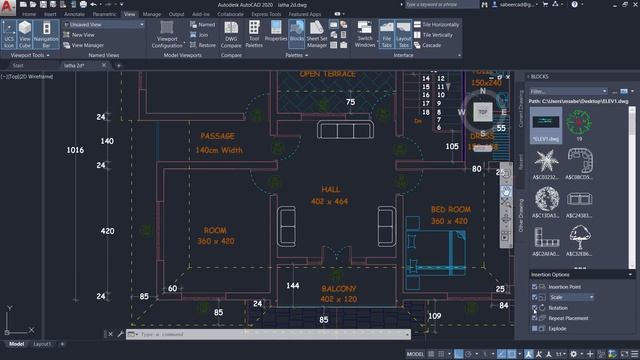Screen dimensions: 640x360
Task: Click the TOP face of ViewCube
Action: pos(483,112)
